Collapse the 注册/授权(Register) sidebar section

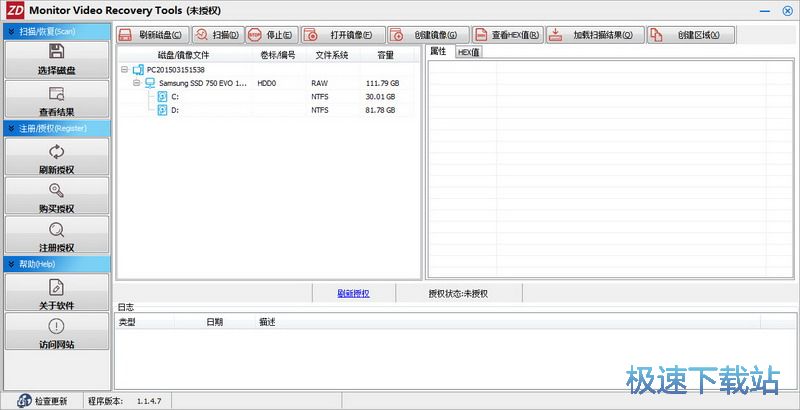10,128
